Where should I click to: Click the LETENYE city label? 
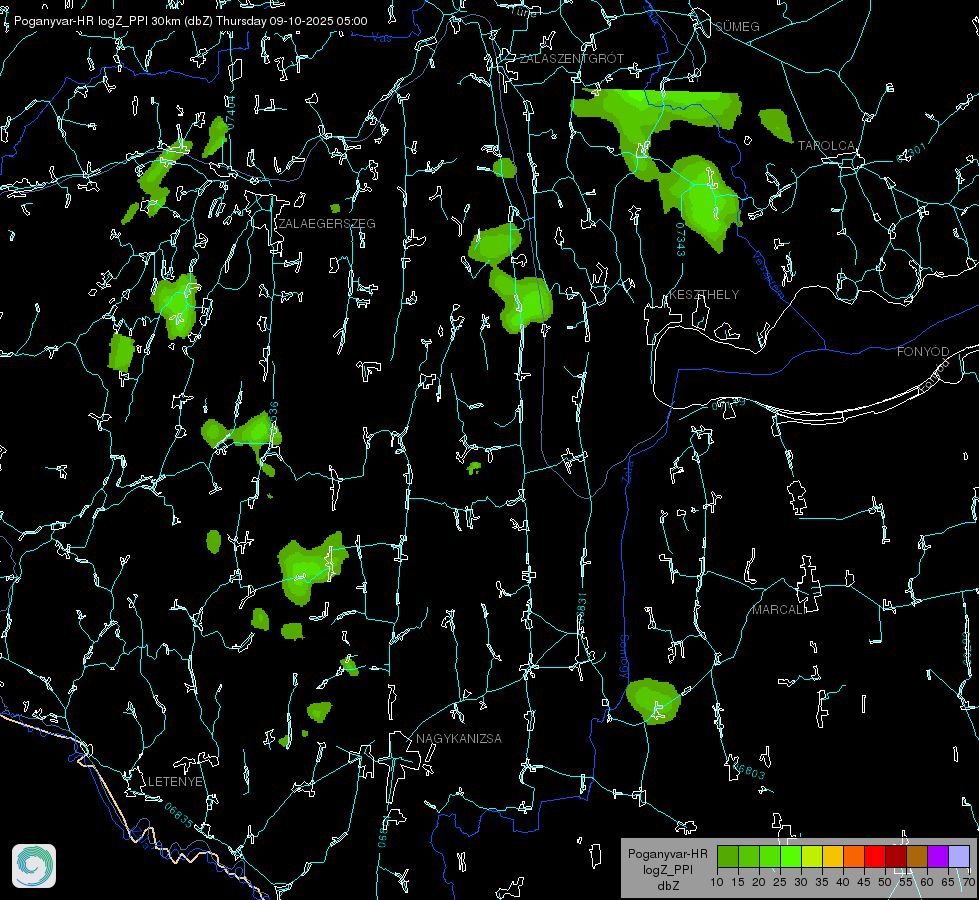pos(175,781)
